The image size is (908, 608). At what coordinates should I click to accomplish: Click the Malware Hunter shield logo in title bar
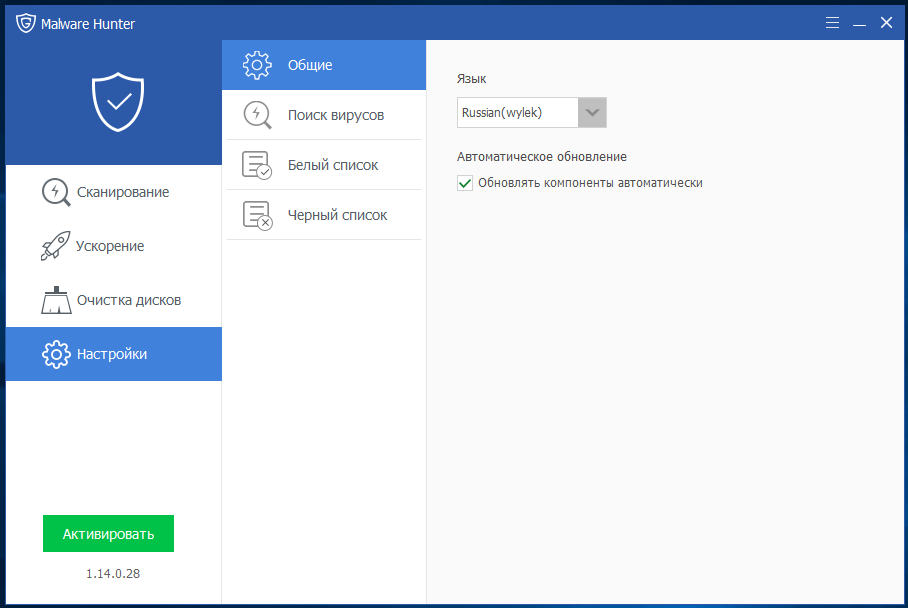(x=25, y=23)
